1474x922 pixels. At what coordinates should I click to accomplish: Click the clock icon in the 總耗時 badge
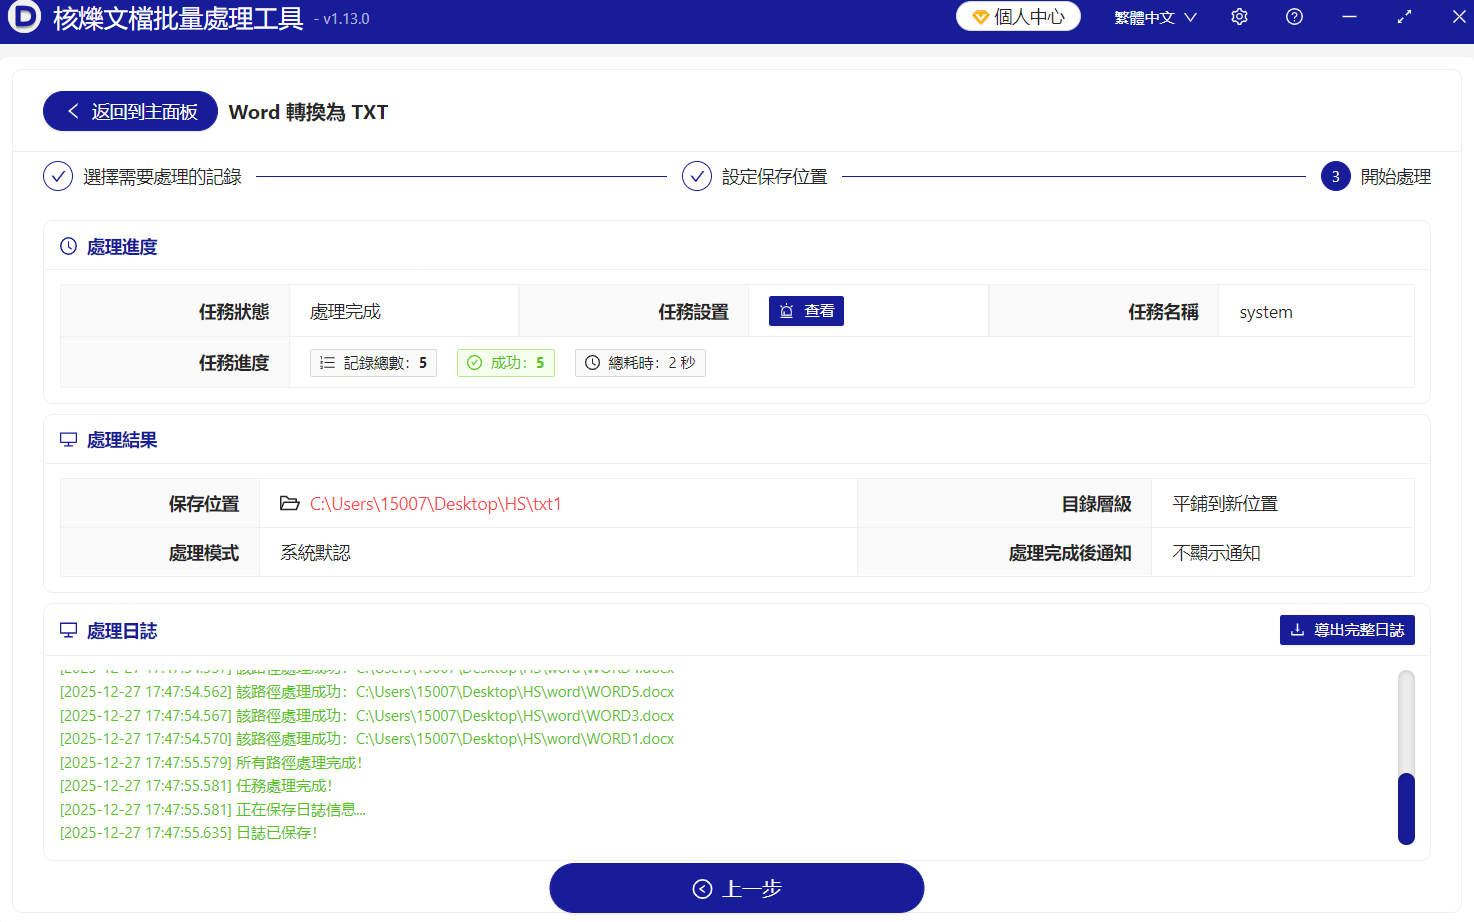(x=590, y=363)
